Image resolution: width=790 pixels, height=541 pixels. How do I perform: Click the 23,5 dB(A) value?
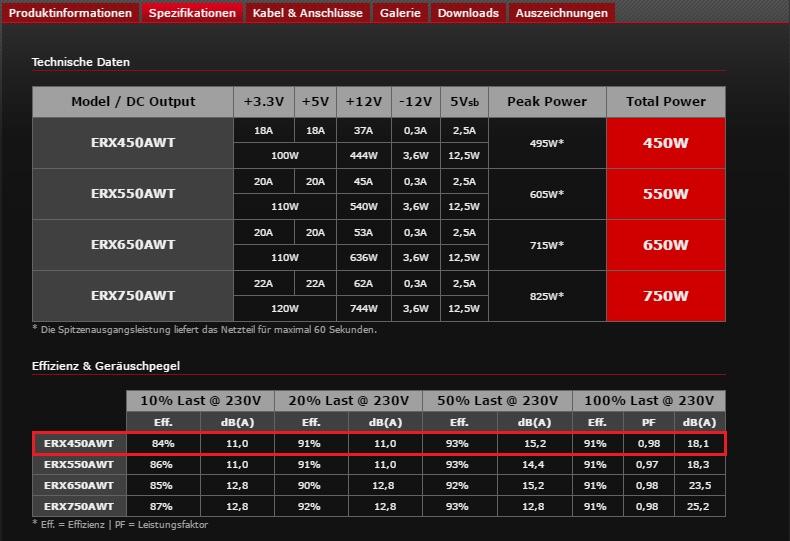(x=699, y=486)
